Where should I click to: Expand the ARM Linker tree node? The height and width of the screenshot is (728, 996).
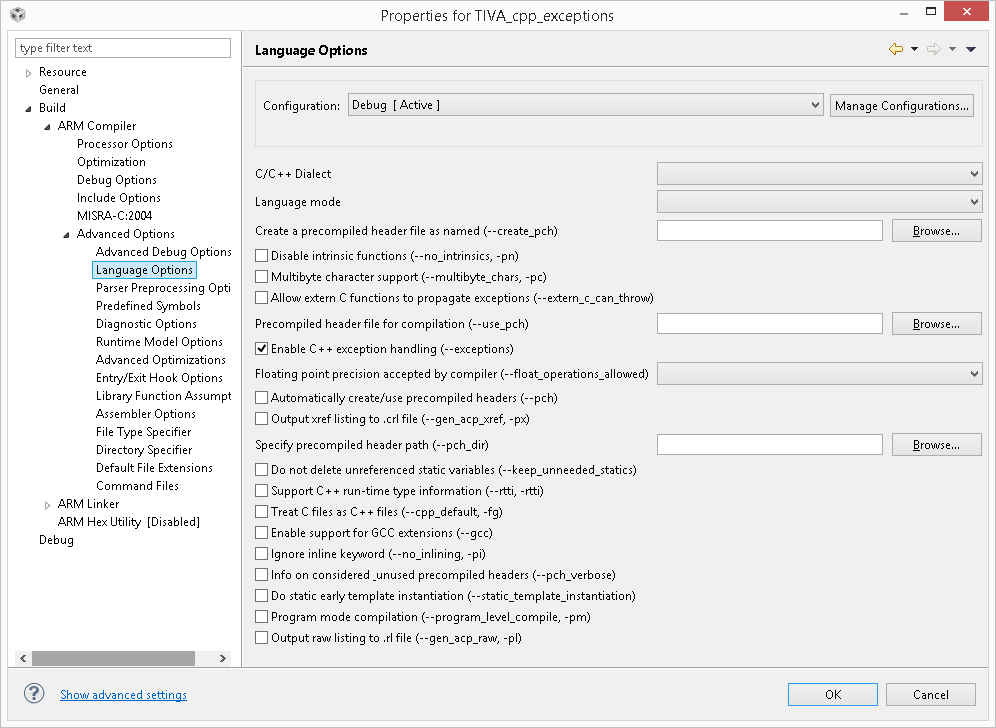click(47, 504)
